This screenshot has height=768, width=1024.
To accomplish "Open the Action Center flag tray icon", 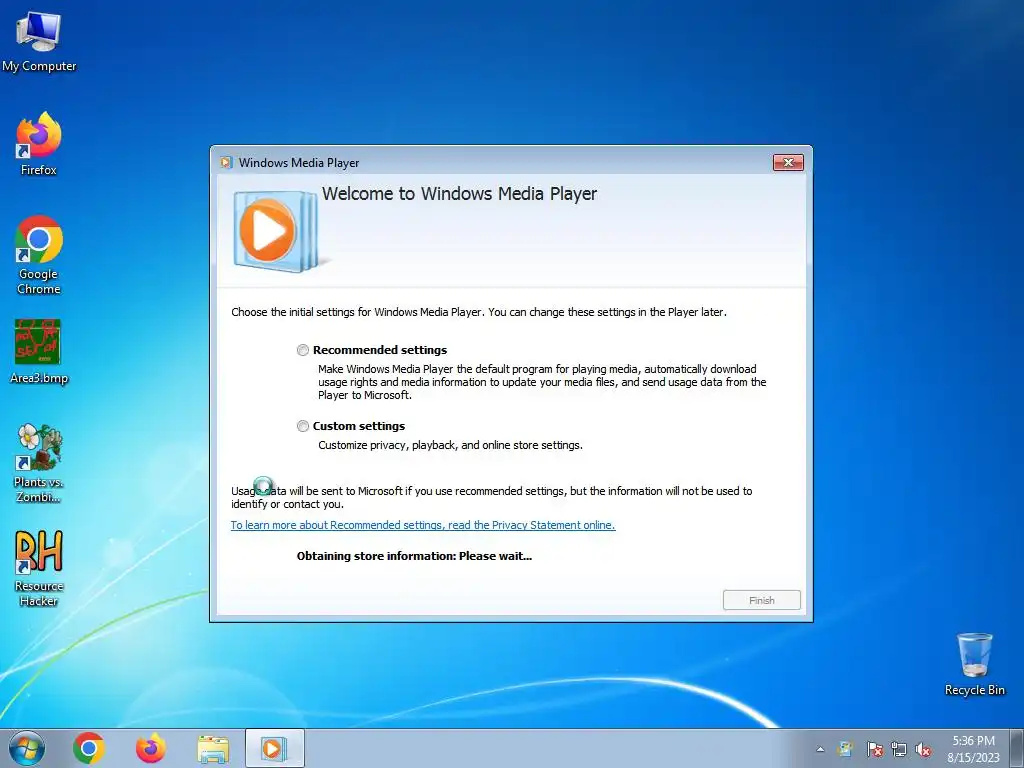I will click(x=874, y=749).
